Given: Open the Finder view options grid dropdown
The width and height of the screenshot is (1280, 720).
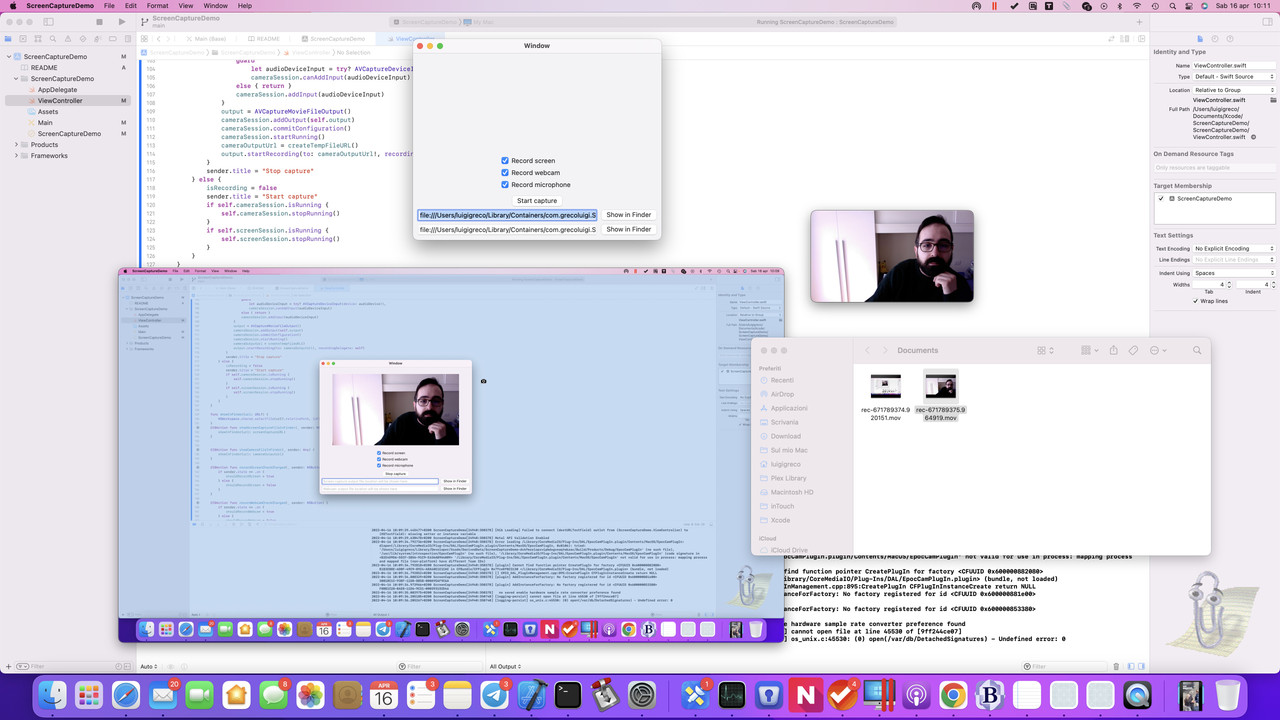Looking at the screenshot, I should pos(1045,350).
